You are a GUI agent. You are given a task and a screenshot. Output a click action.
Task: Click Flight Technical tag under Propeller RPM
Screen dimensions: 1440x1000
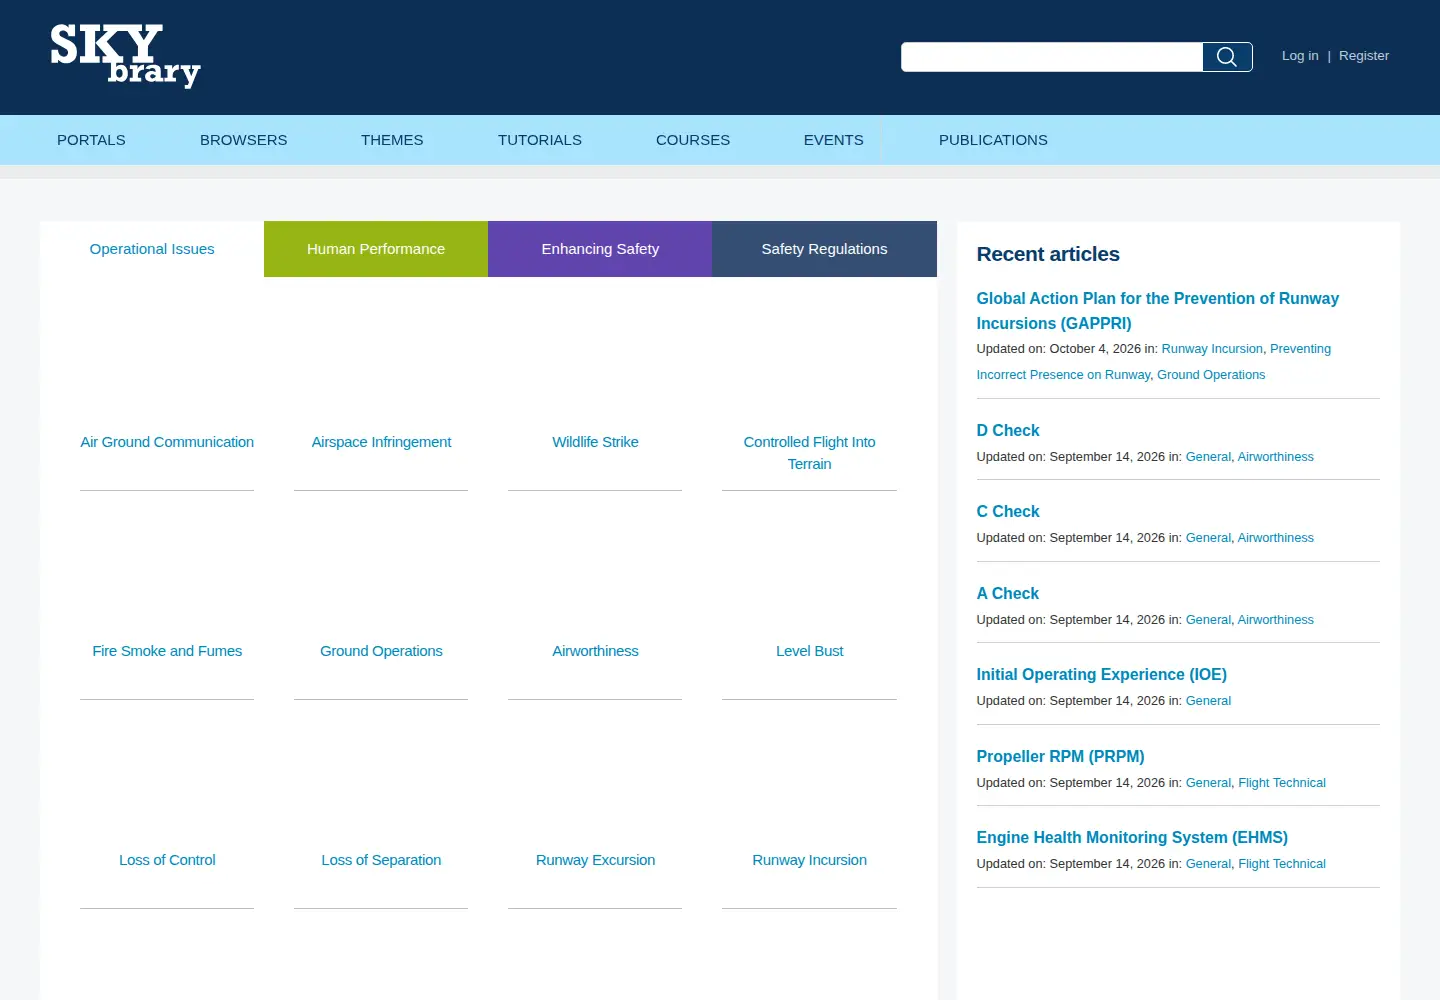[x=1282, y=783]
